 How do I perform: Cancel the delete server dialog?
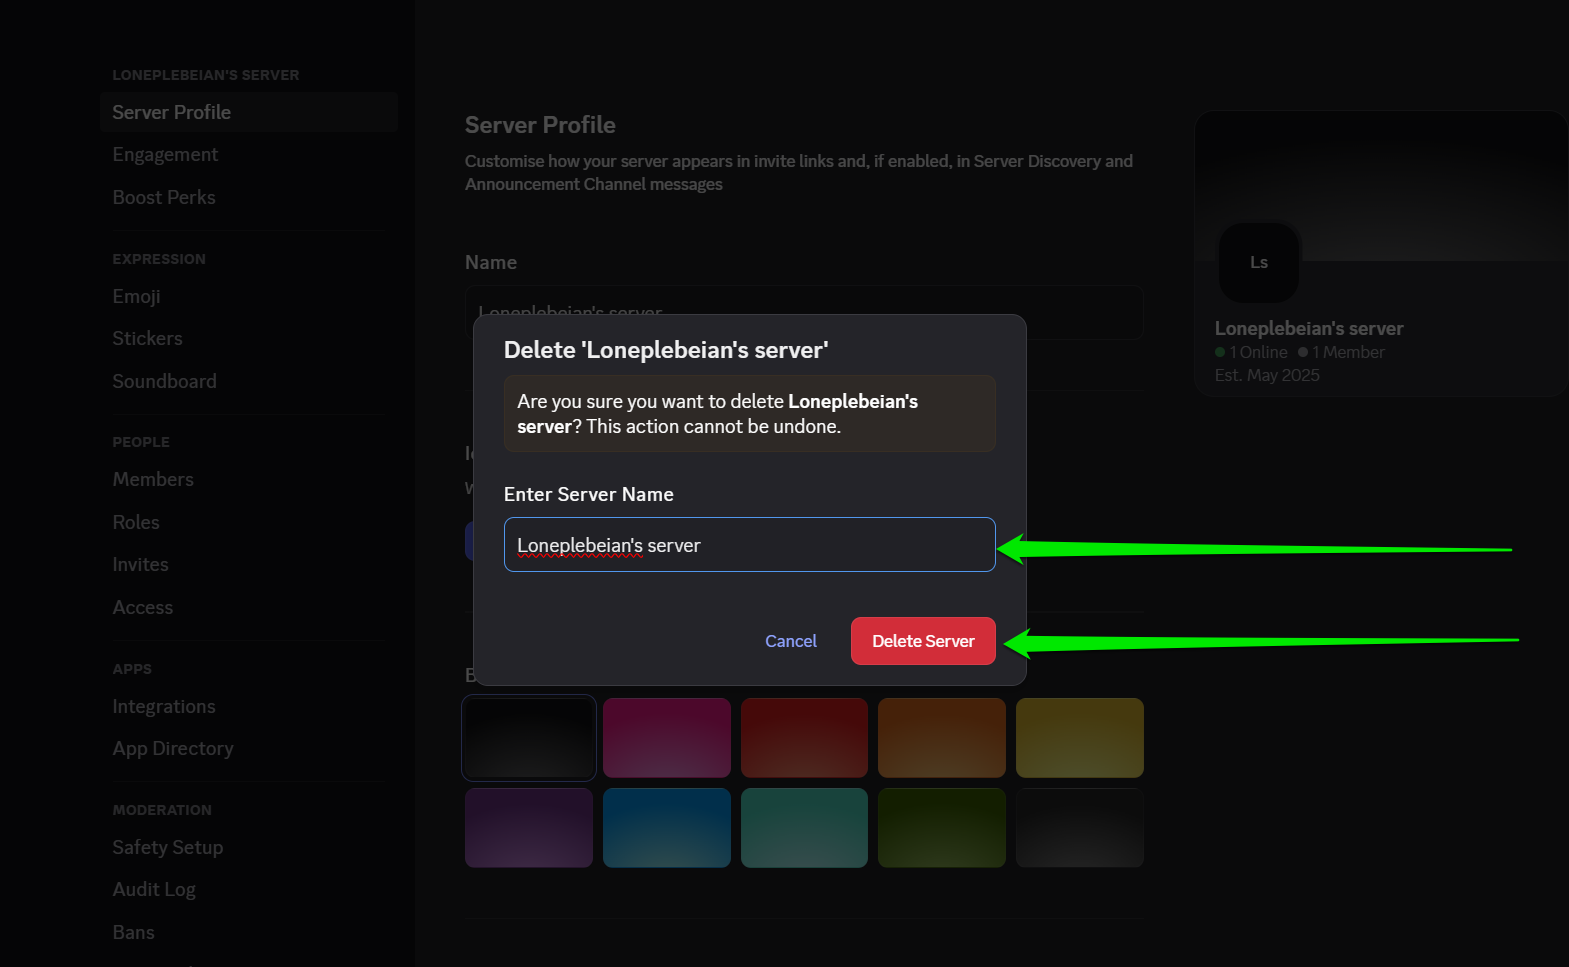click(x=790, y=641)
